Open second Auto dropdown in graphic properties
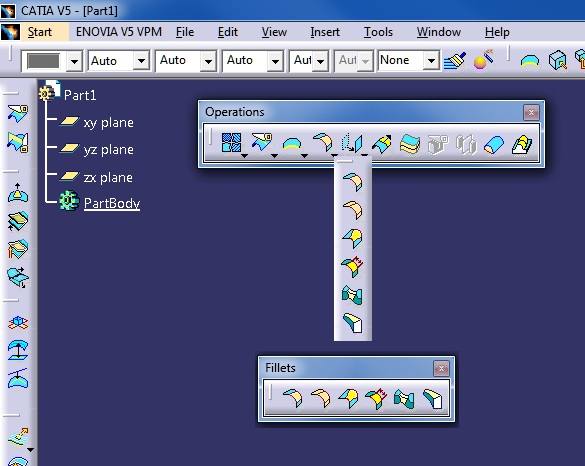 pos(208,60)
